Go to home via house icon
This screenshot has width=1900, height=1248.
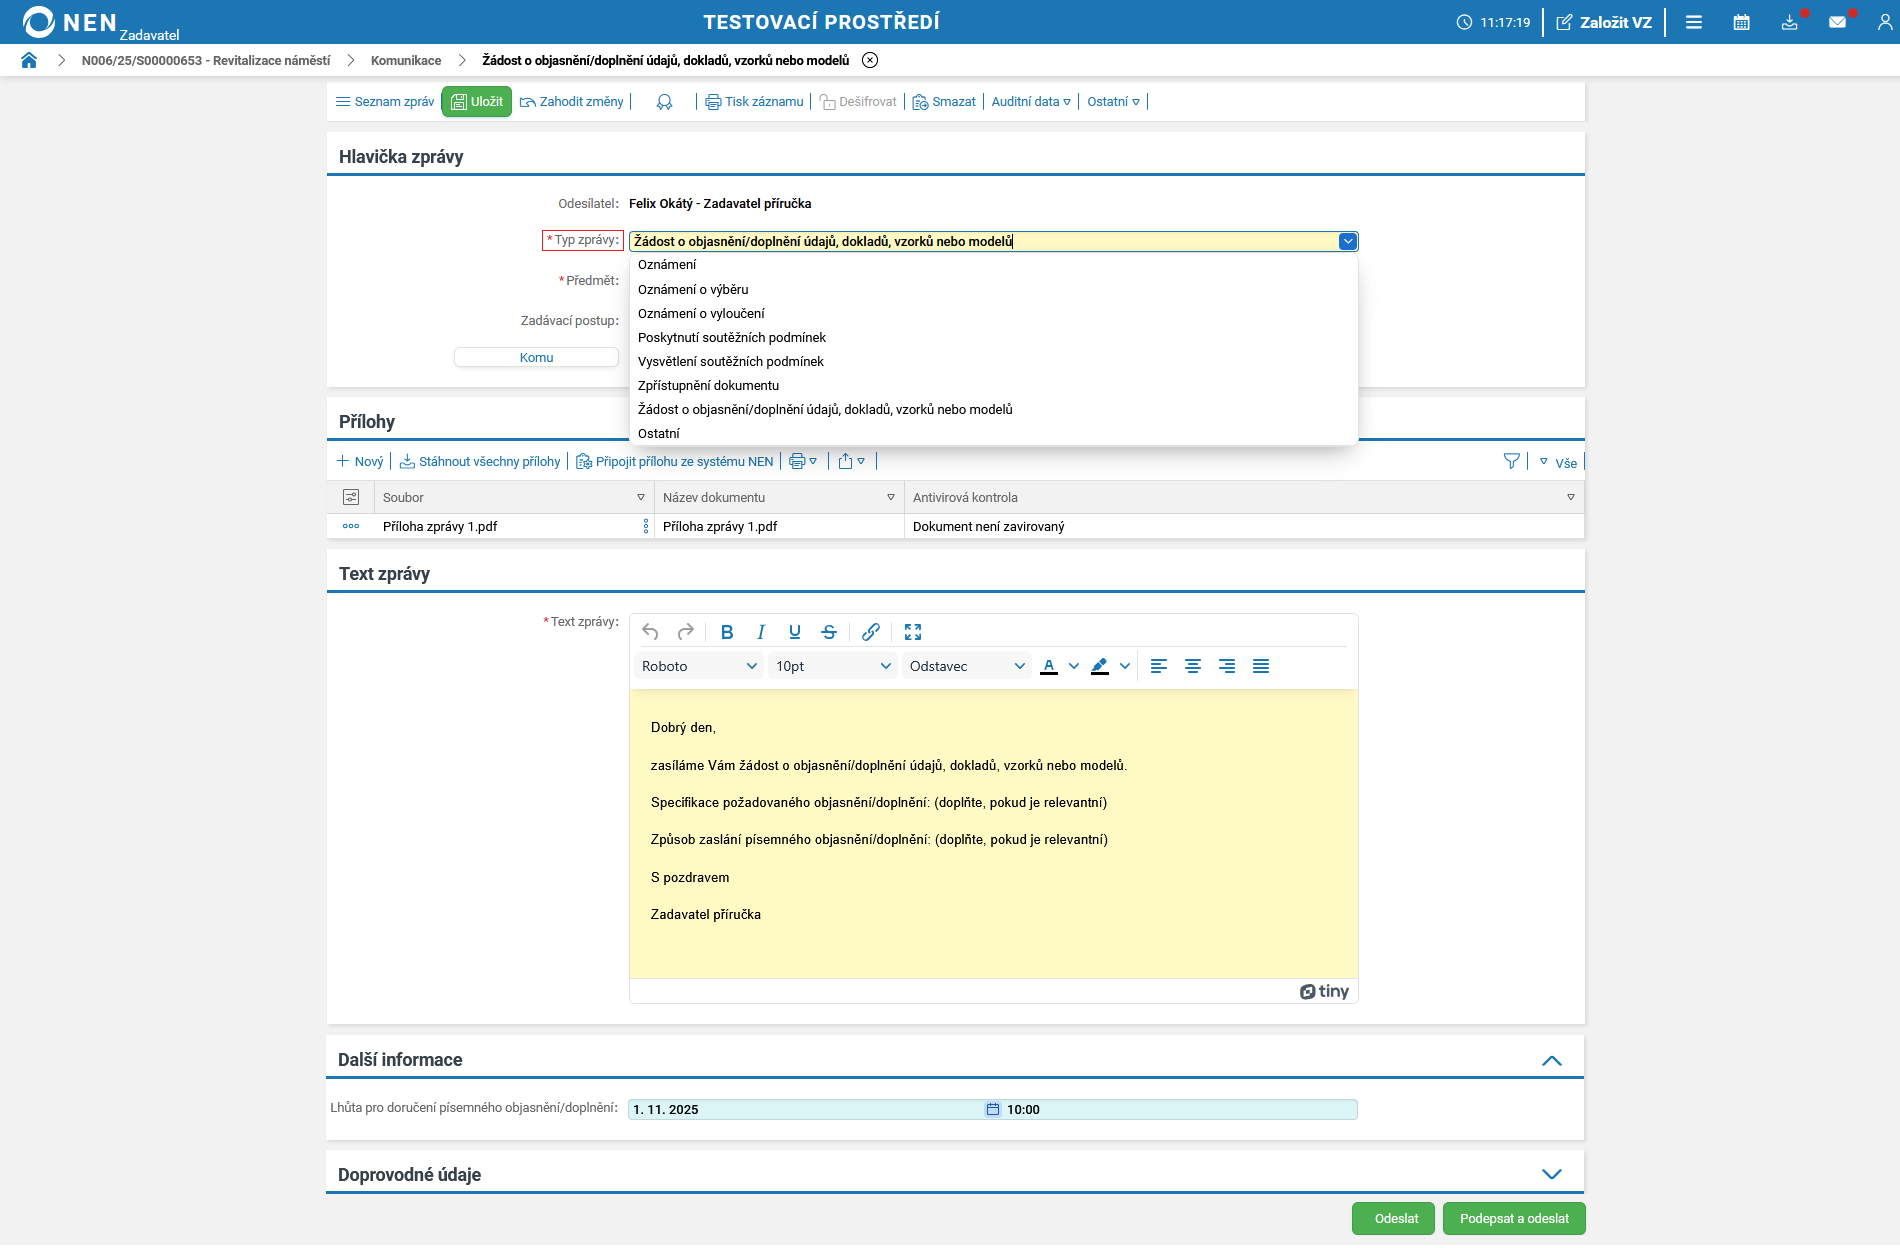pyautogui.click(x=29, y=60)
